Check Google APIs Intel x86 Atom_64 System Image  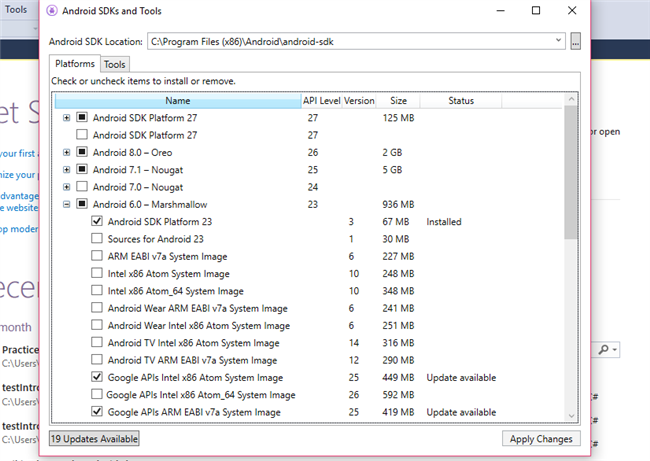97,394
